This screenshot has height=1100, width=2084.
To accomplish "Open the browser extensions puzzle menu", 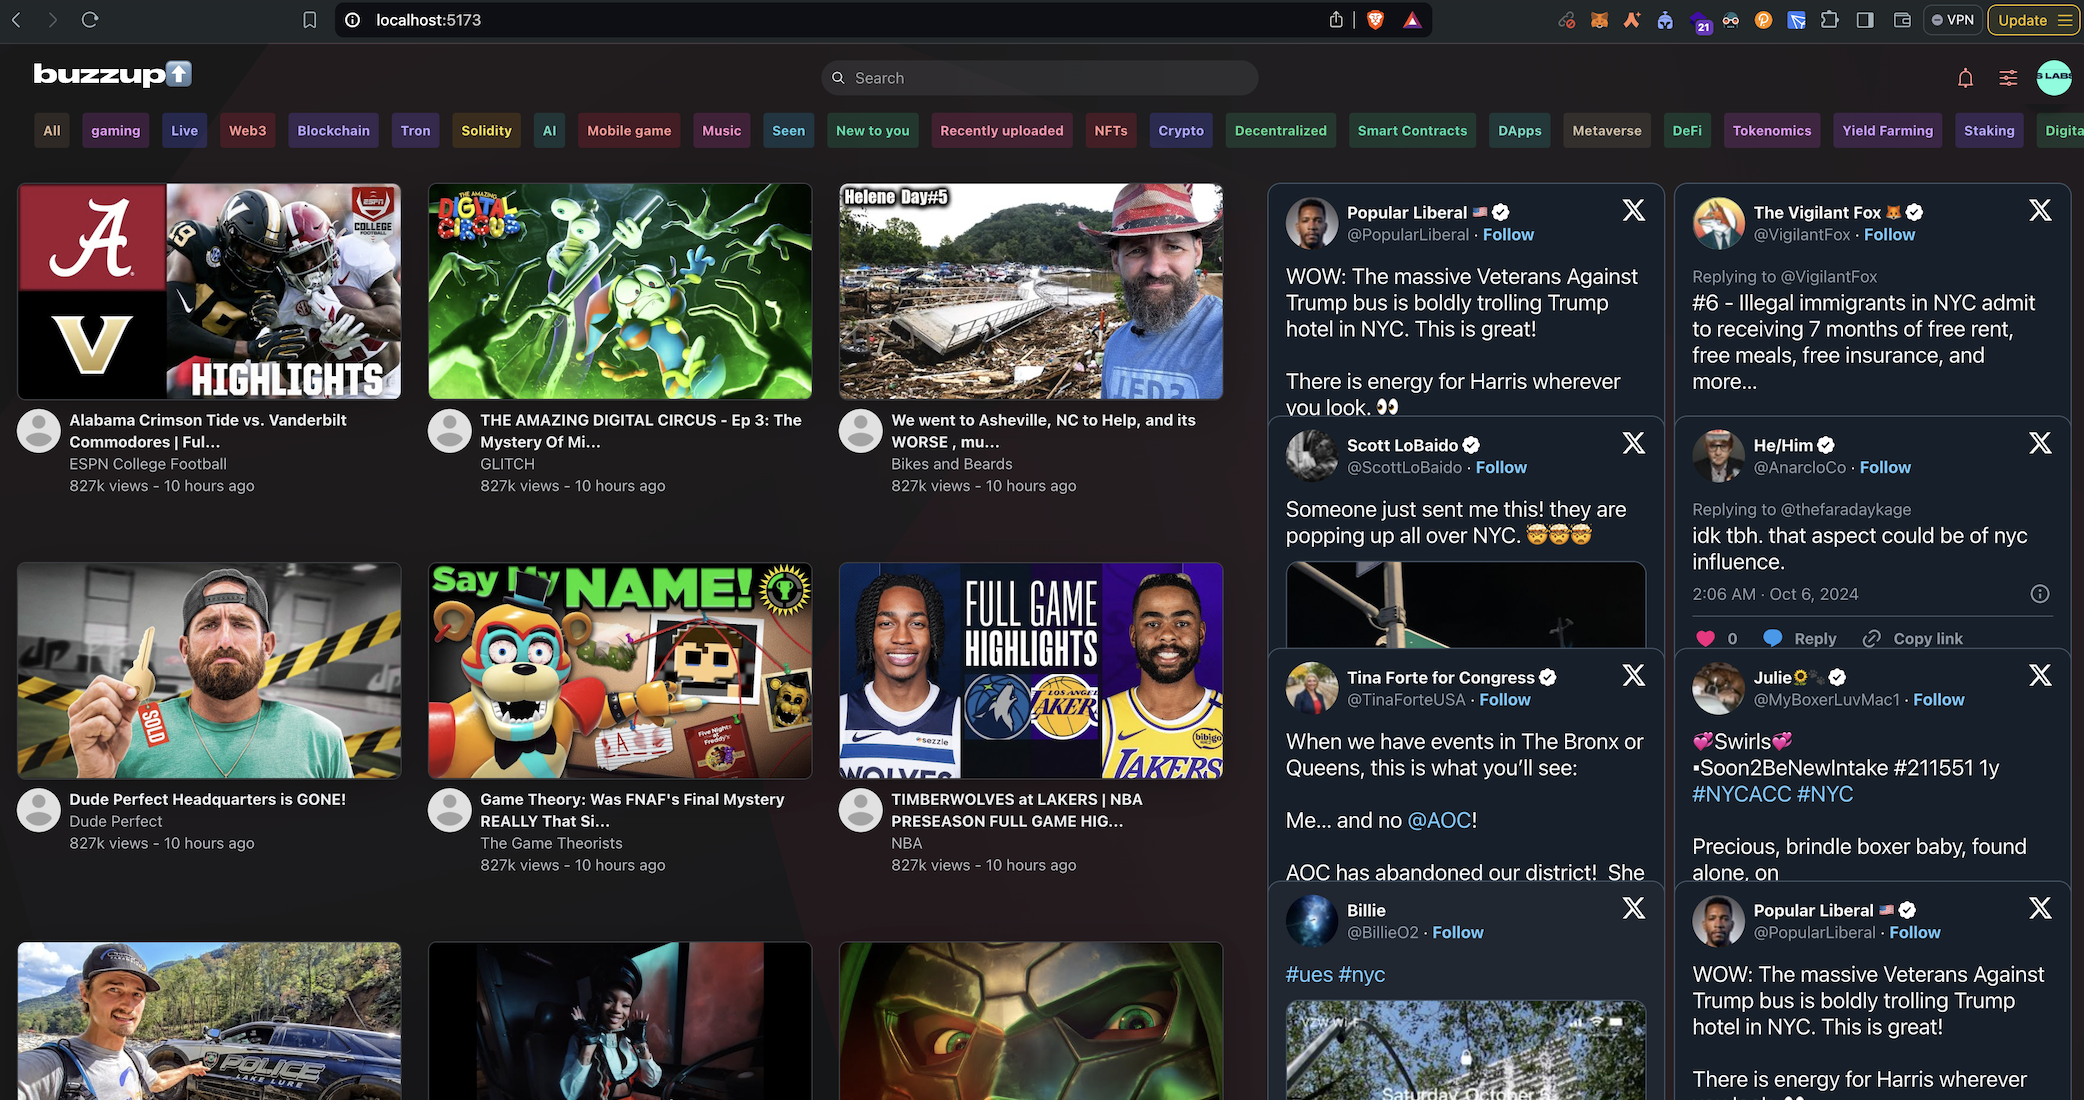I will click(1829, 20).
